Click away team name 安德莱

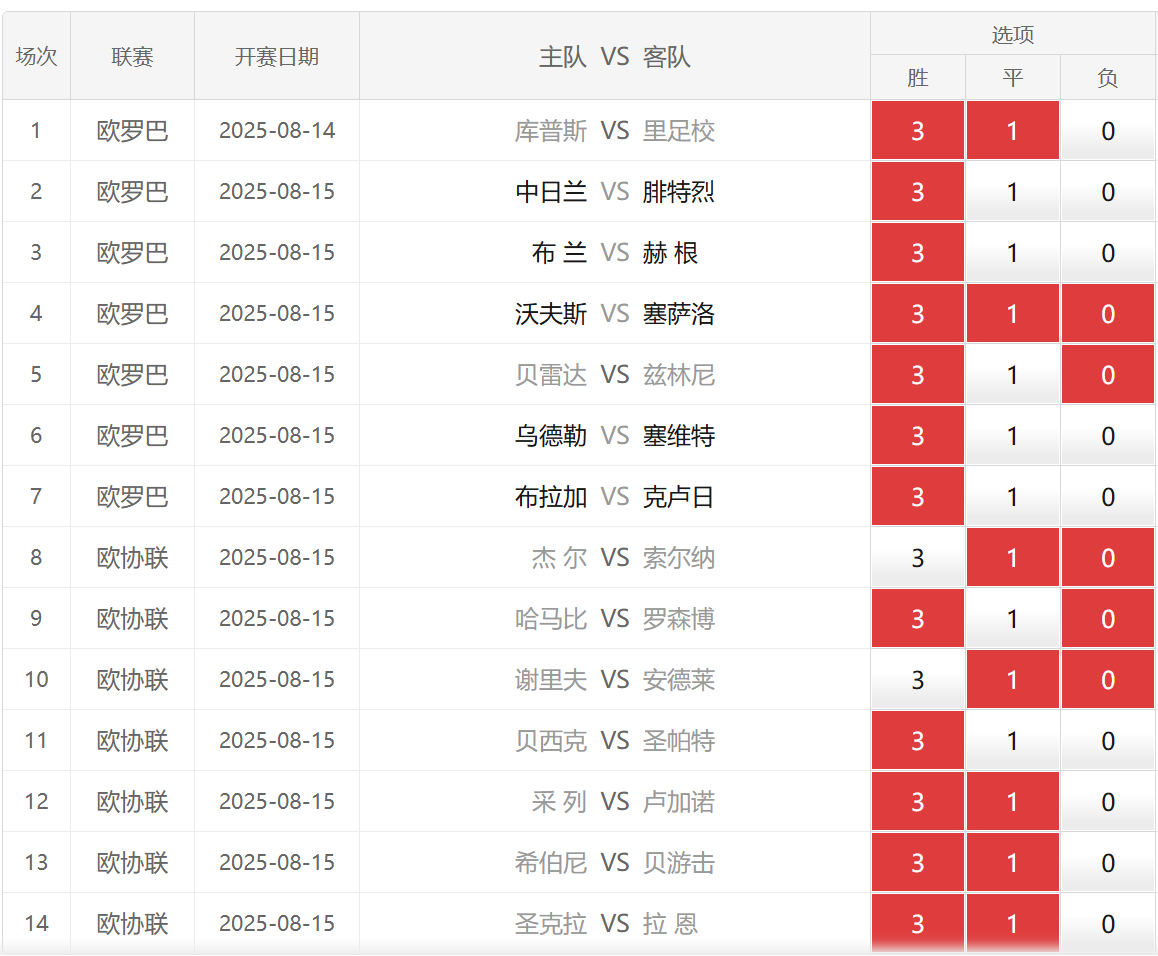[x=679, y=680]
